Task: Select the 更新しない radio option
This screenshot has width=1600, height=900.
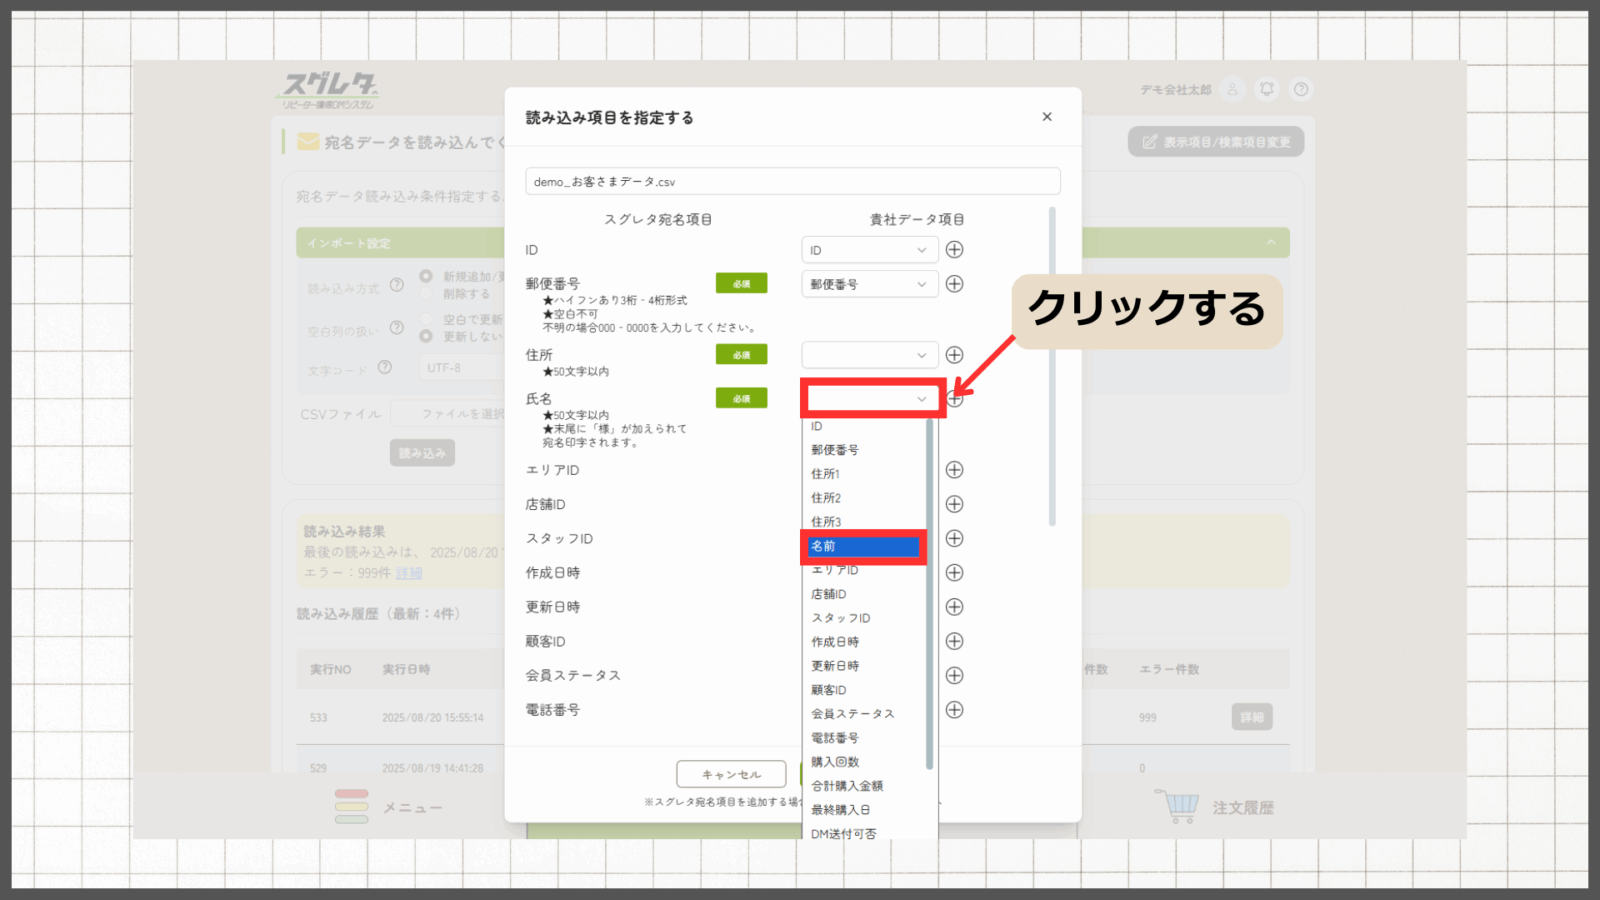Action: tap(426, 337)
